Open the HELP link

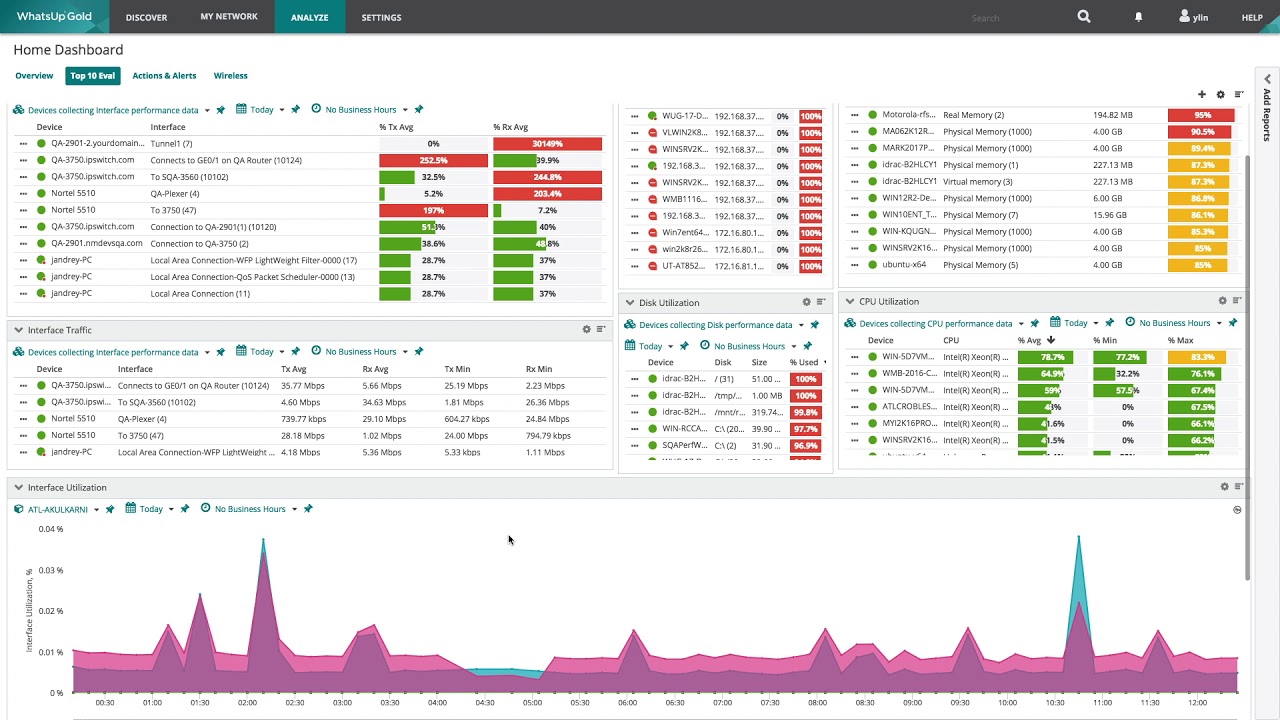point(1252,17)
